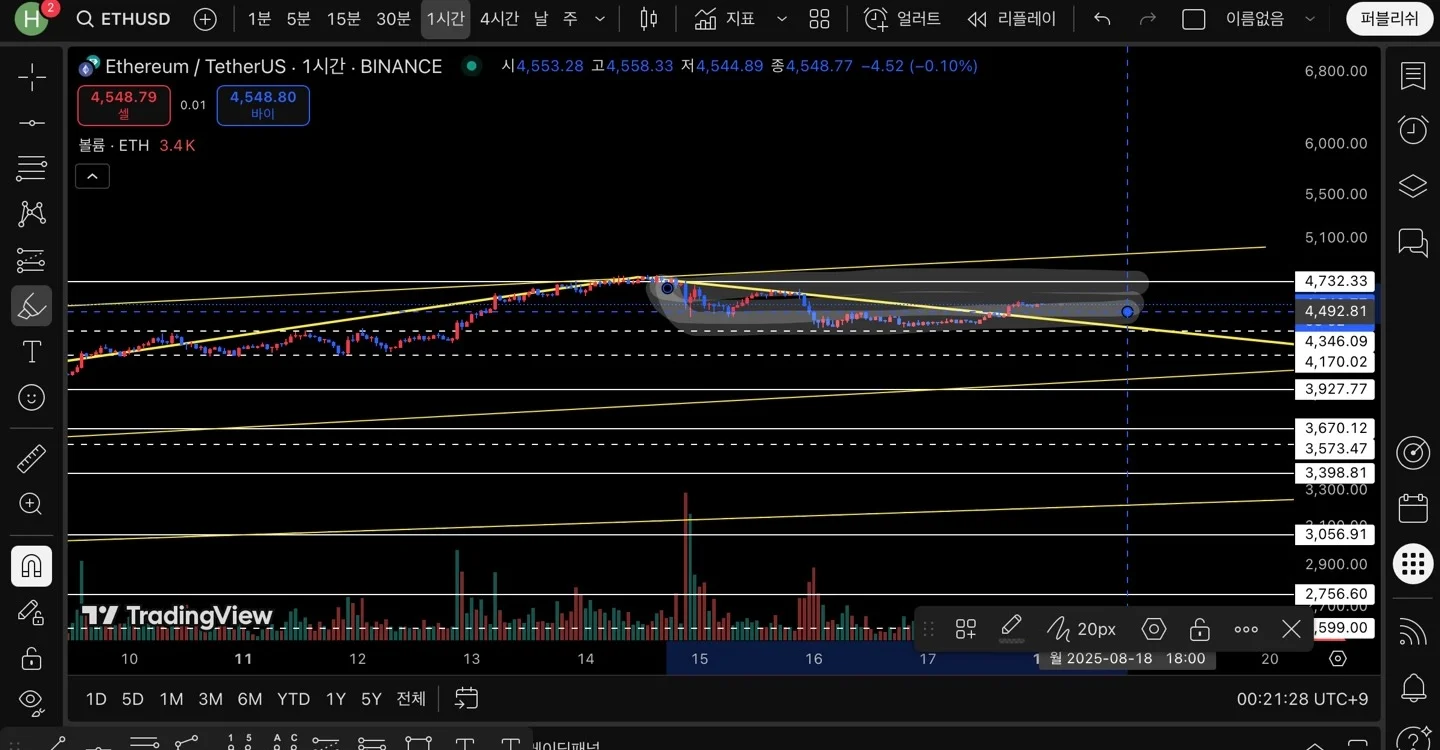
Task: Click the 3,056.91 price level label
Action: click(1335, 535)
